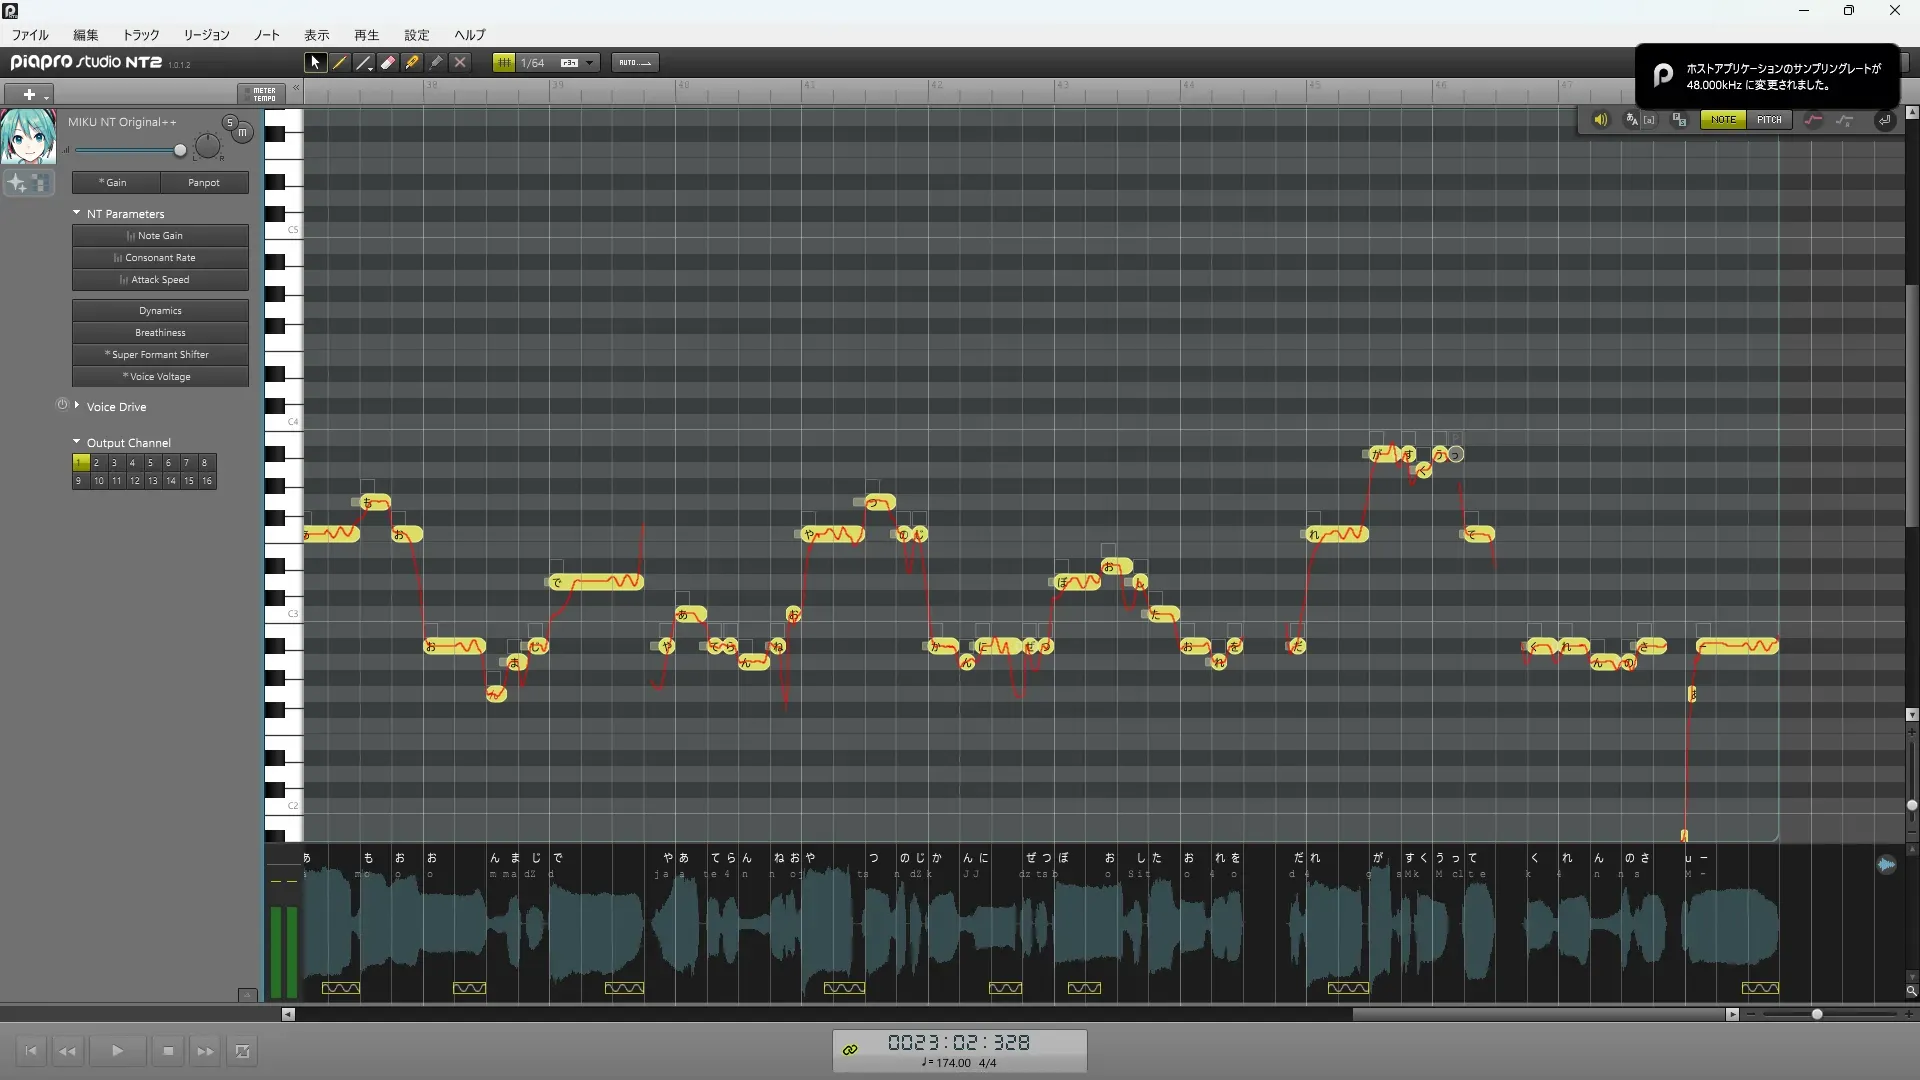Viewport: 1920px width, 1080px height.
Task: Click the lyric display あA icon
Action: (1633, 120)
